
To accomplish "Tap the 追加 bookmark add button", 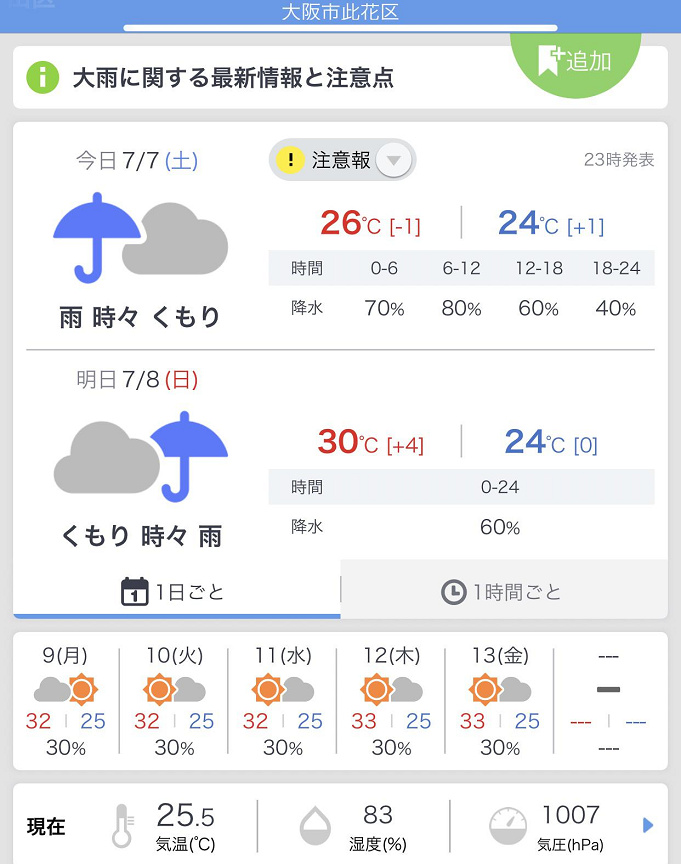I will pos(574,60).
